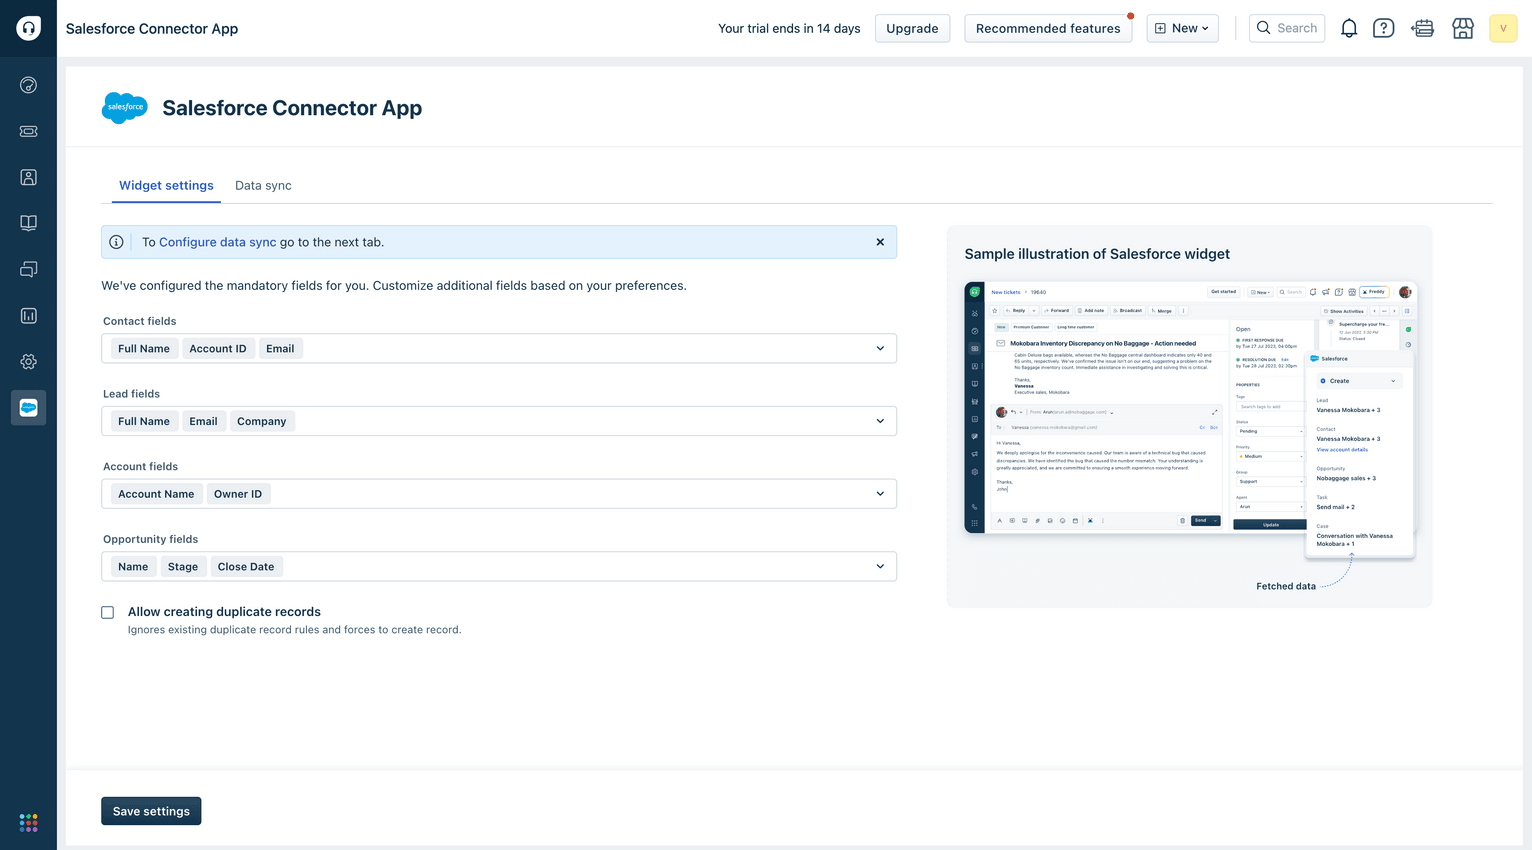The width and height of the screenshot is (1532, 850).
Task: Open the marketplace store icon
Action: [x=1463, y=28]
